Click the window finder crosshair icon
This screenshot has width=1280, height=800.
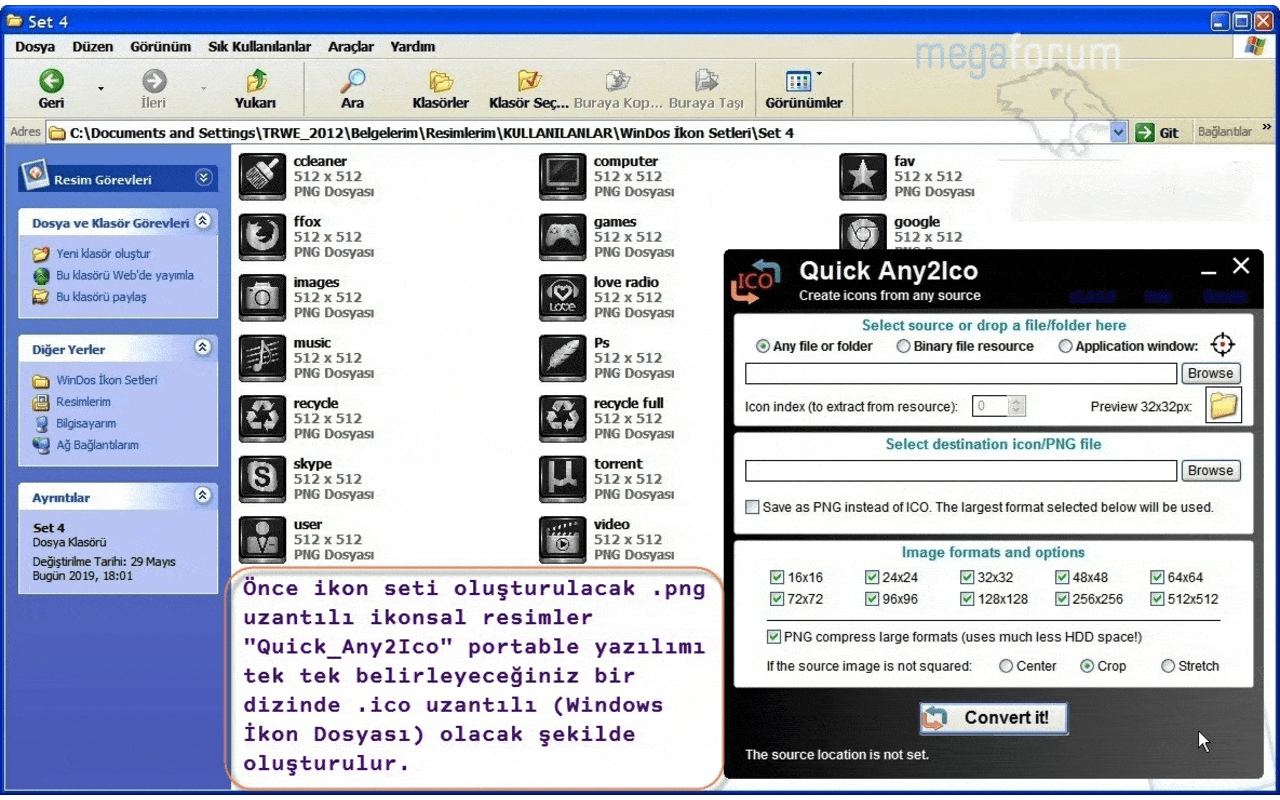[x=1222, y=345]
